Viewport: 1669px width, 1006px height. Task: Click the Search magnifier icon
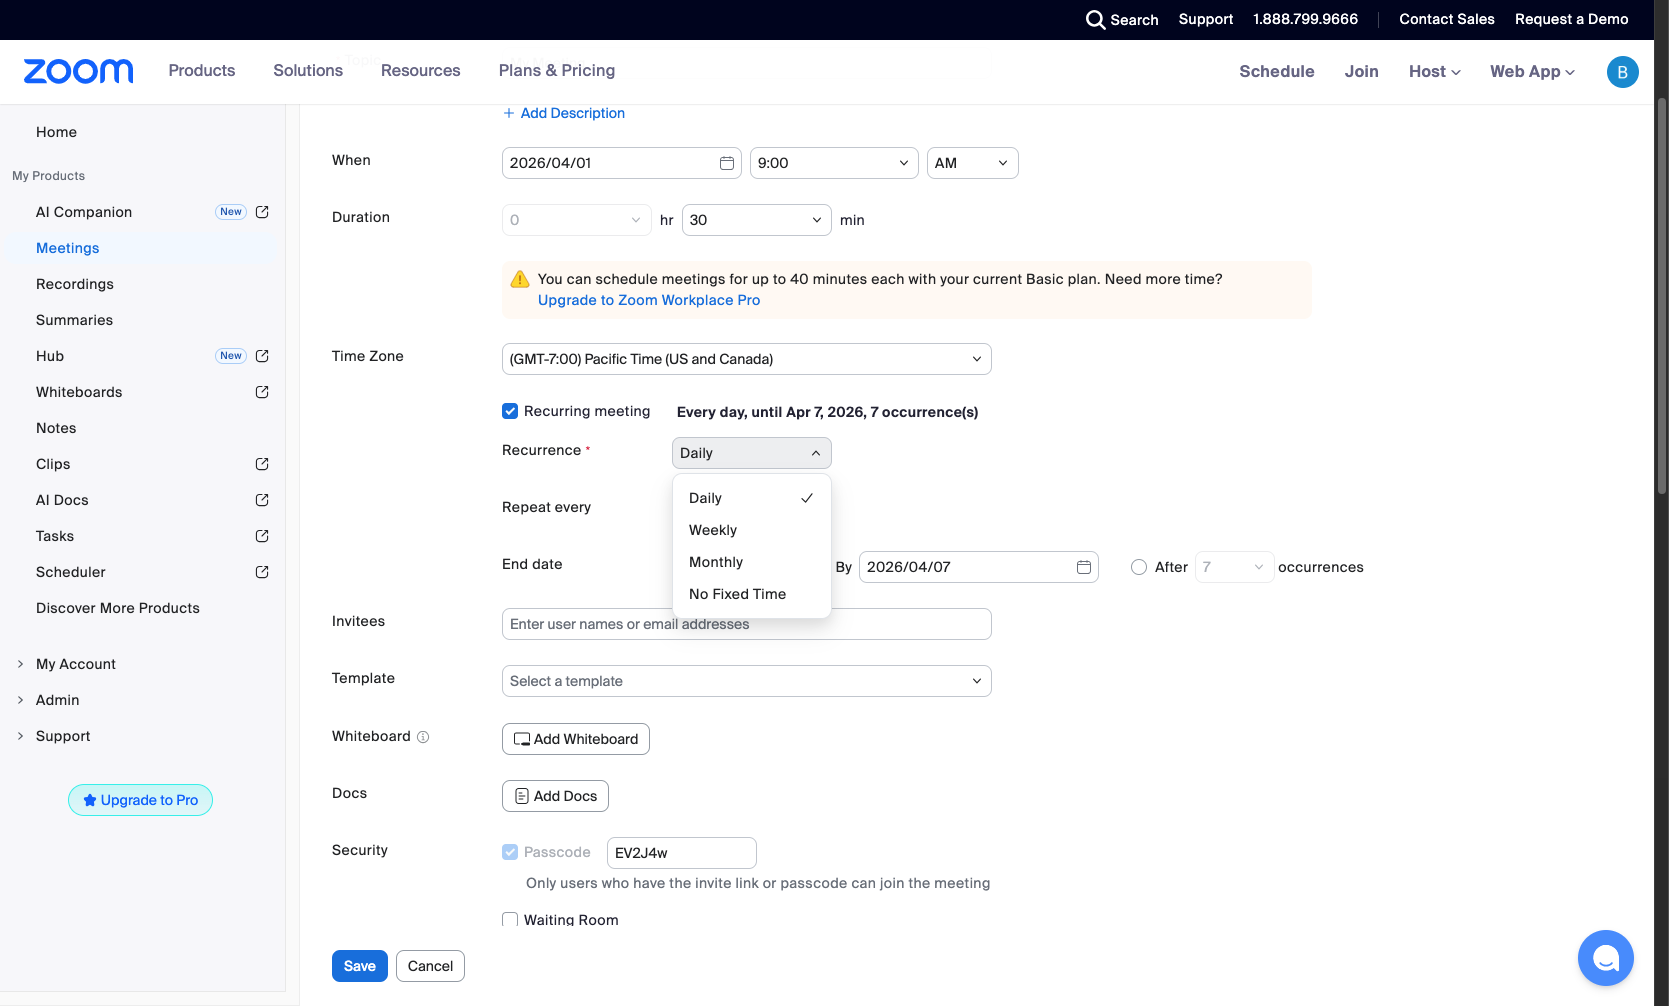click(x=1095, y=20)
